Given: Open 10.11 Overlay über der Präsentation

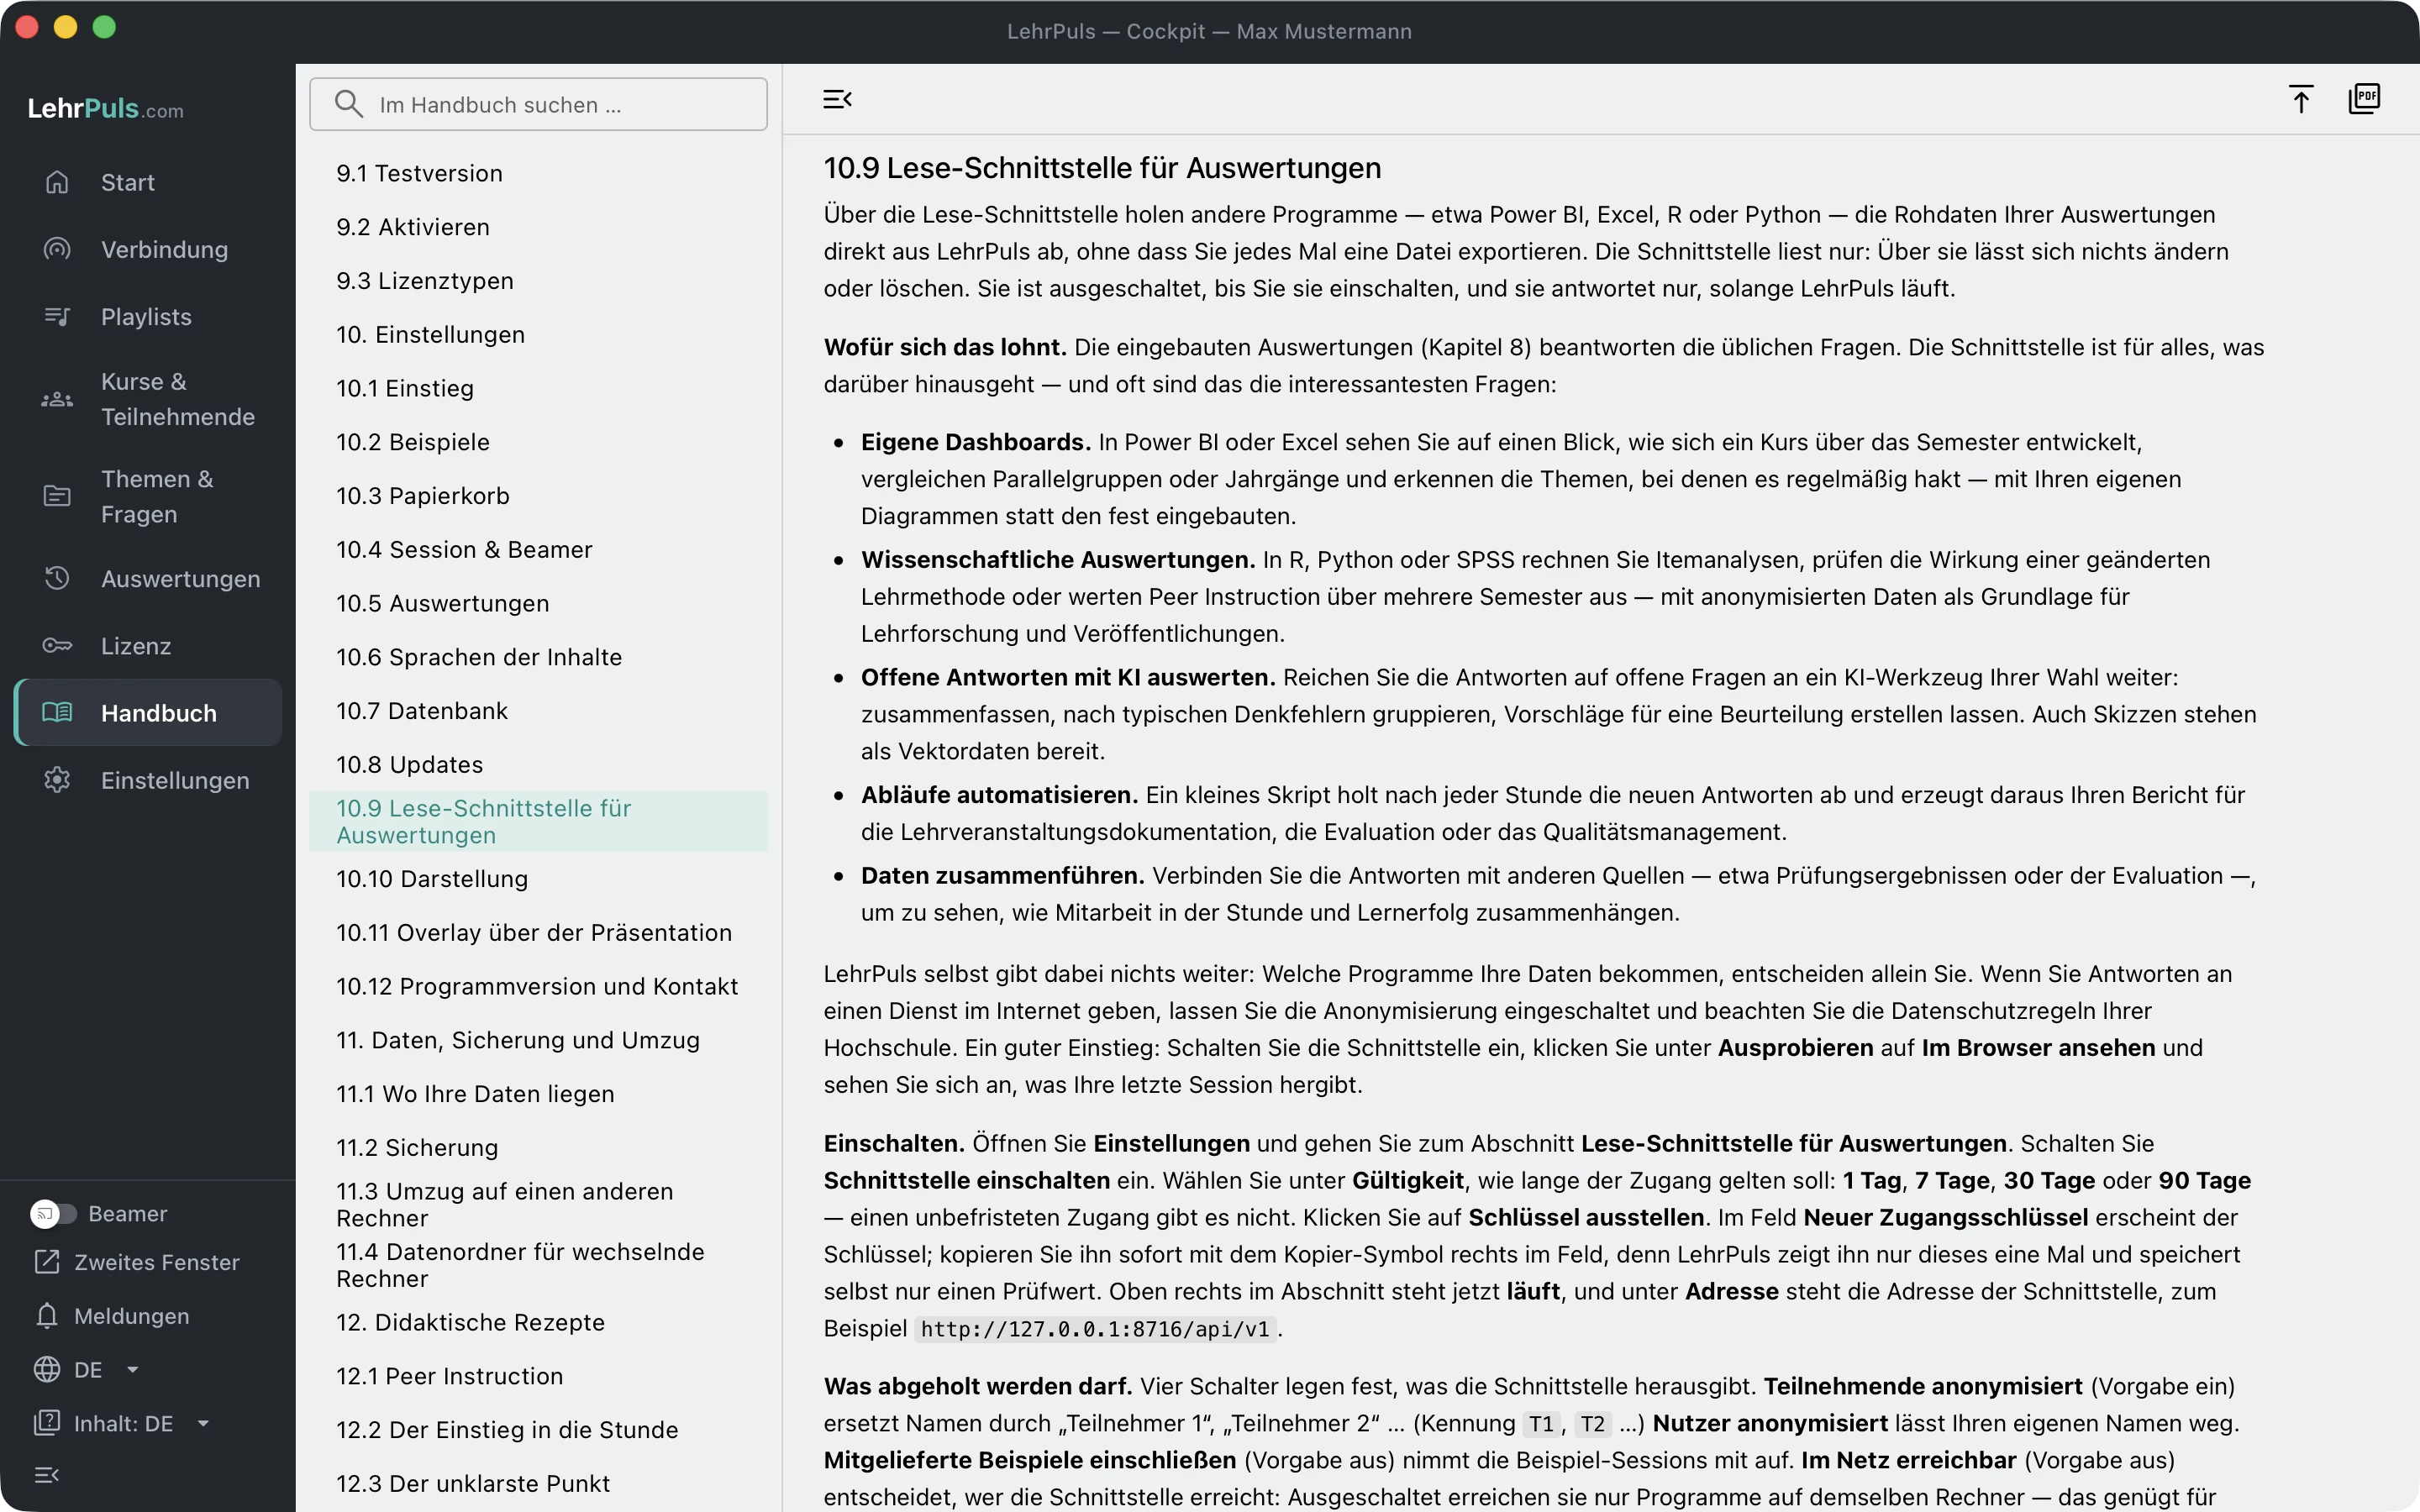Looking at the screenshot, I should pos(538,932).
